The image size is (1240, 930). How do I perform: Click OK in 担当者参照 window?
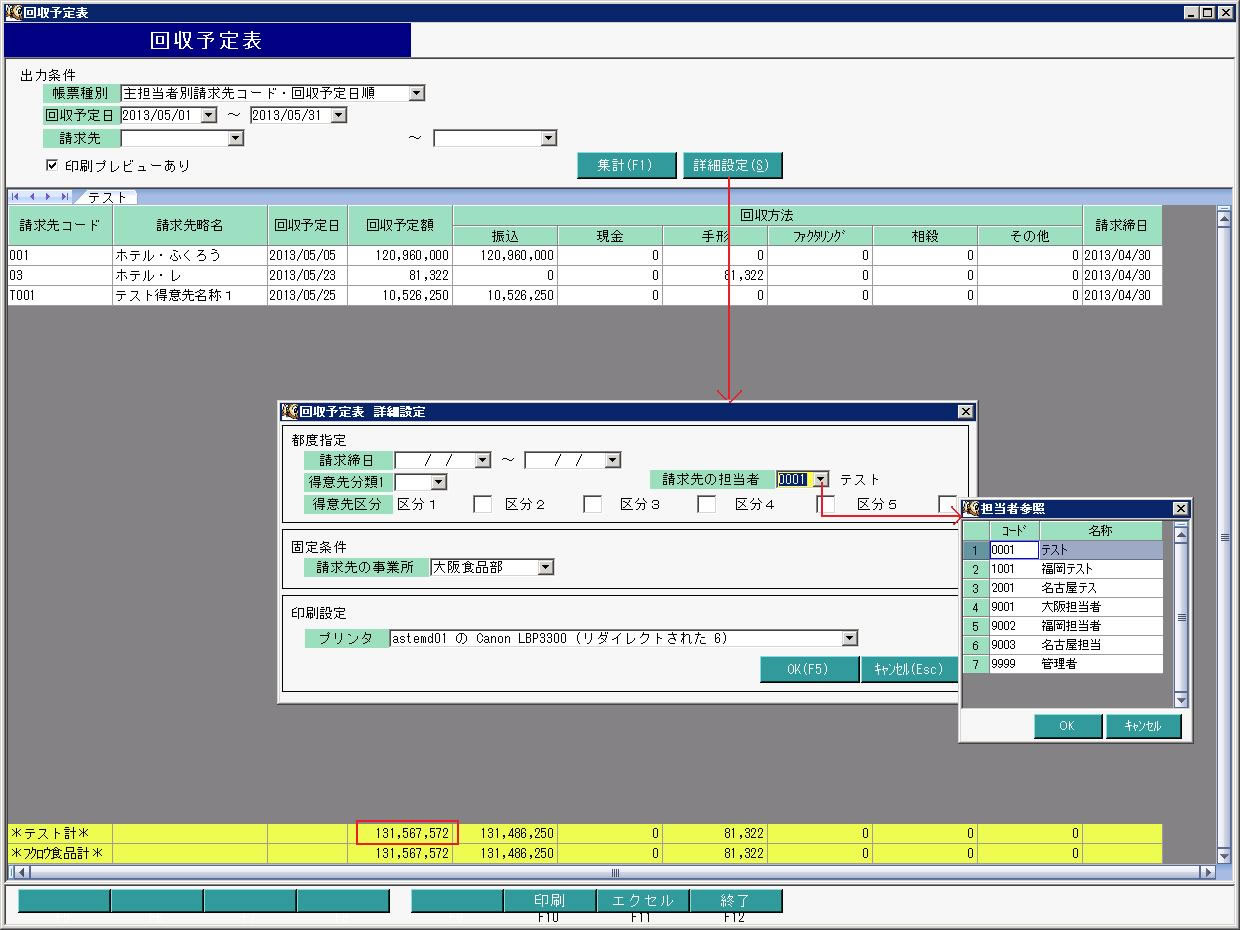coord(1068,726)
